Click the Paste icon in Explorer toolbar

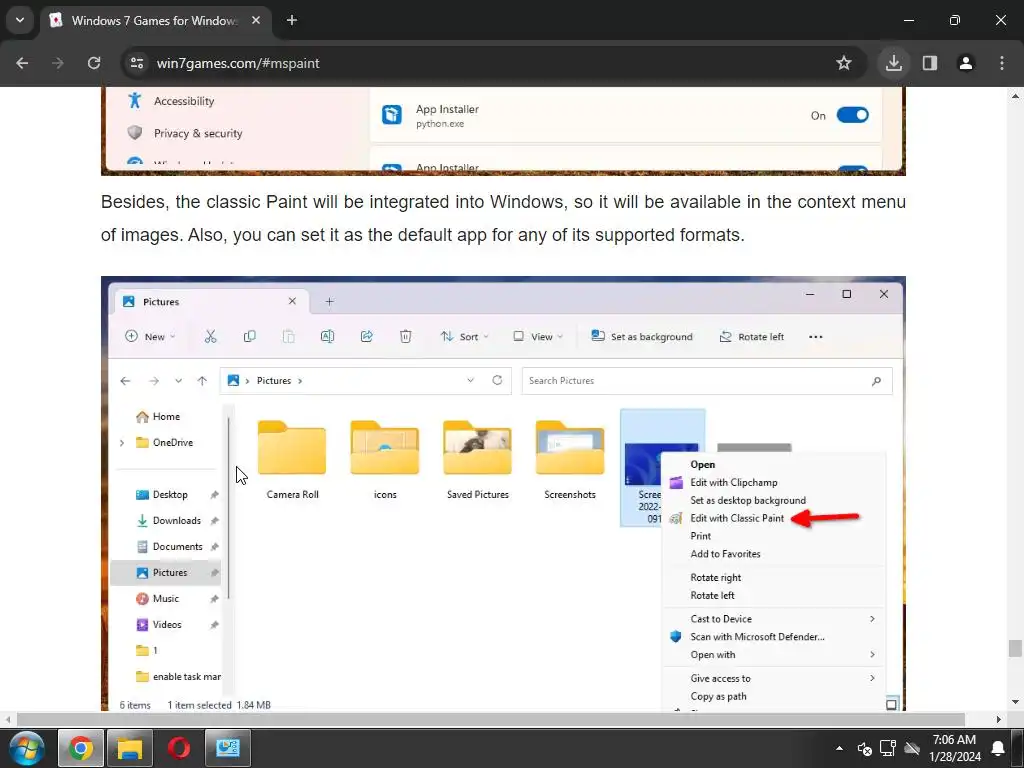[x=288, y=336]
